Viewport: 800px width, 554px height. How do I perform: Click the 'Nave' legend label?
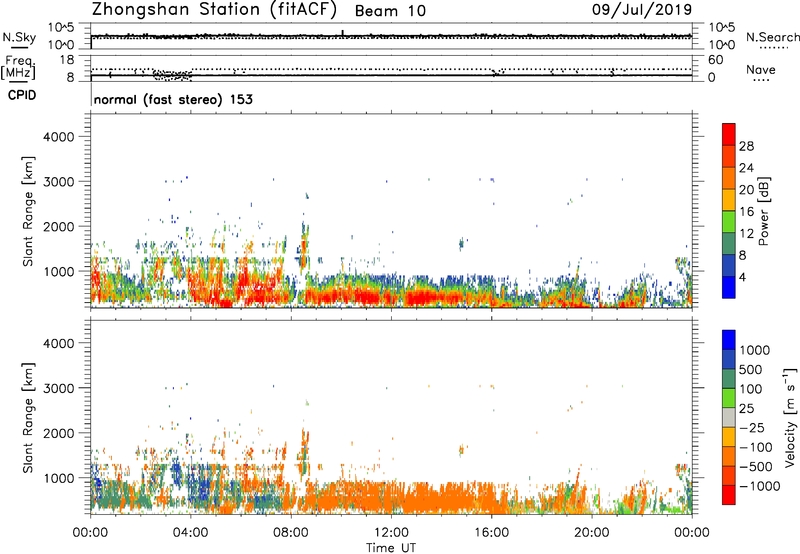[x=761, y=69]
